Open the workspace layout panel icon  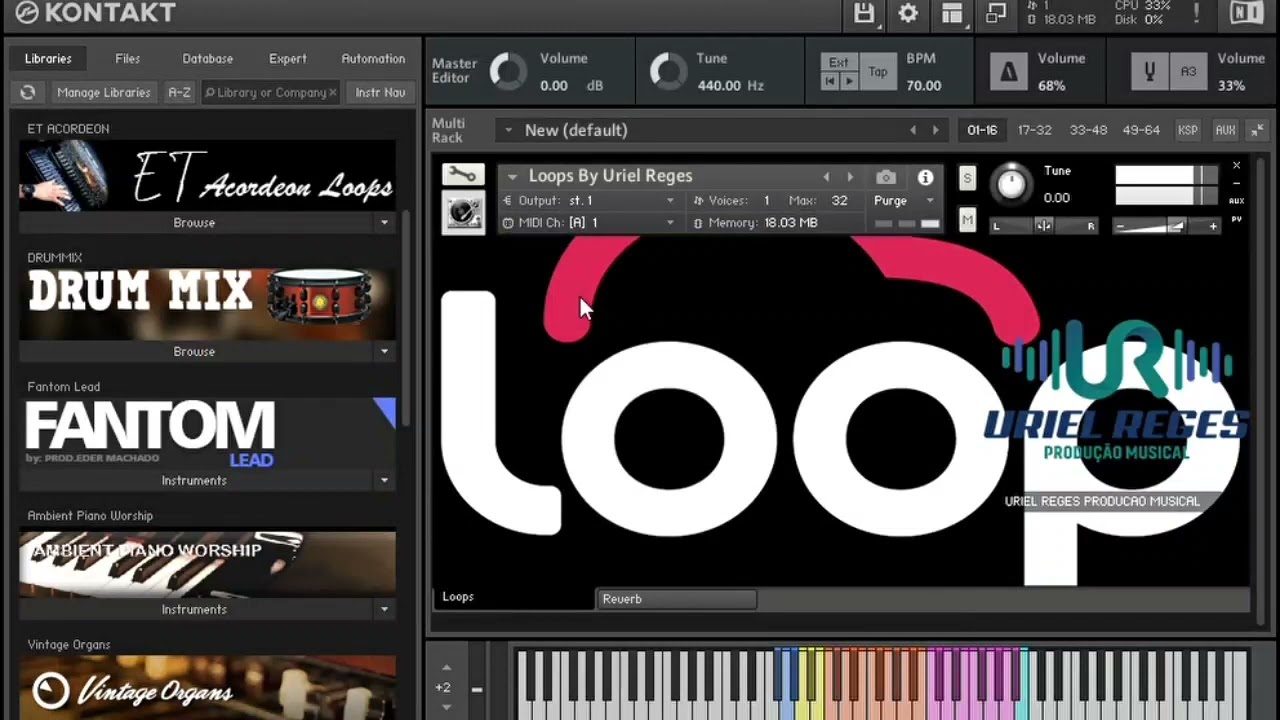point(952,13)
